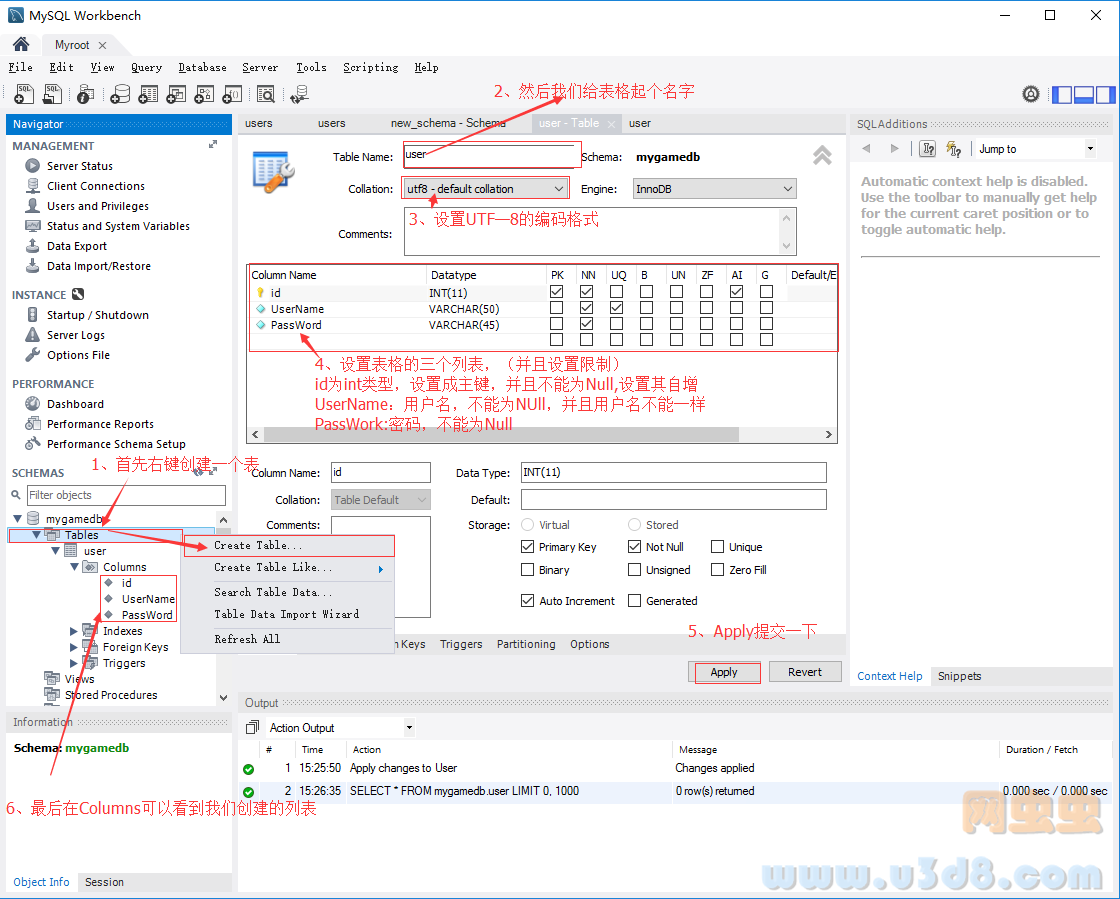Screen dimensions: 1120x899
Task: Open the Database menu
Action: point(202,67)
